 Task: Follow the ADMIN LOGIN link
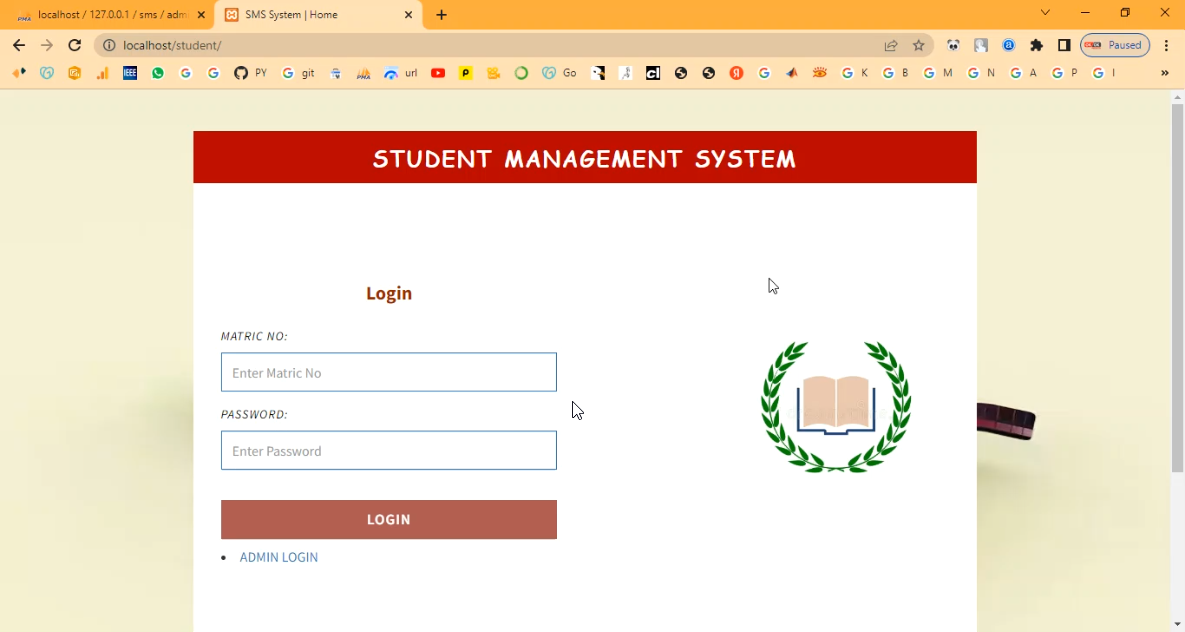click(x=278, y=557)
